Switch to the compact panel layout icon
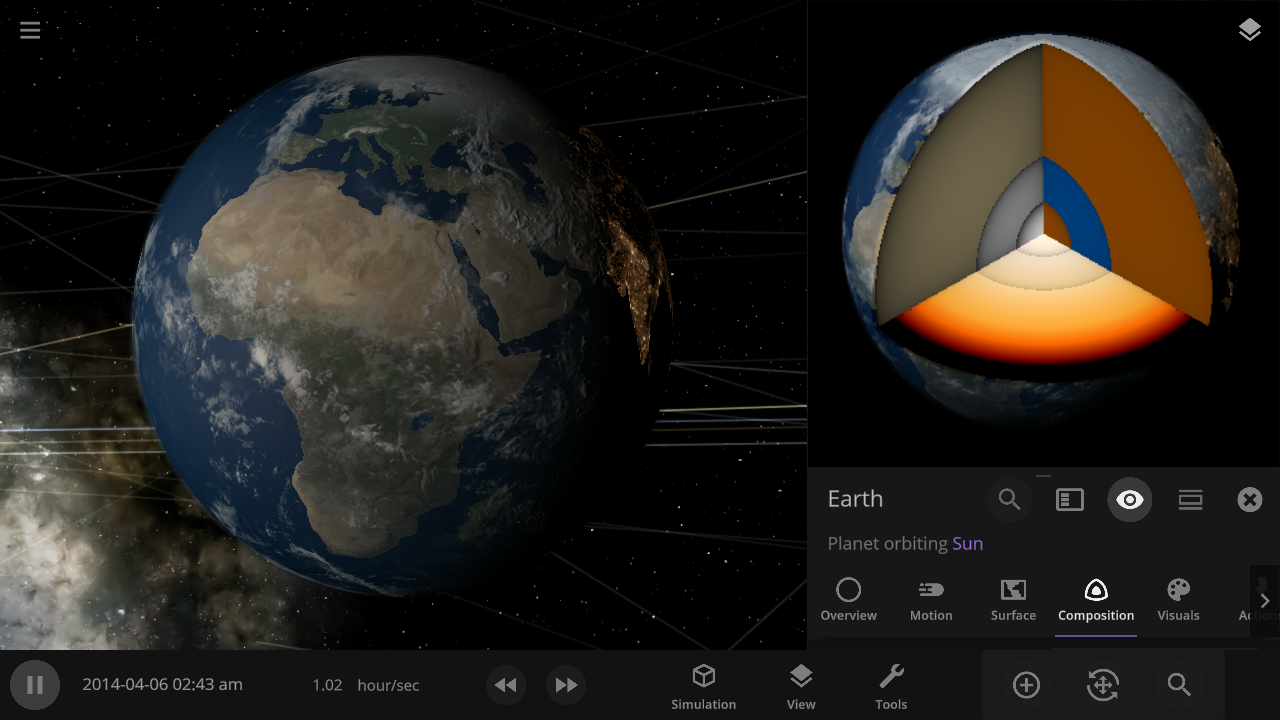1280x720 pixels. (x=1190, y=499)
